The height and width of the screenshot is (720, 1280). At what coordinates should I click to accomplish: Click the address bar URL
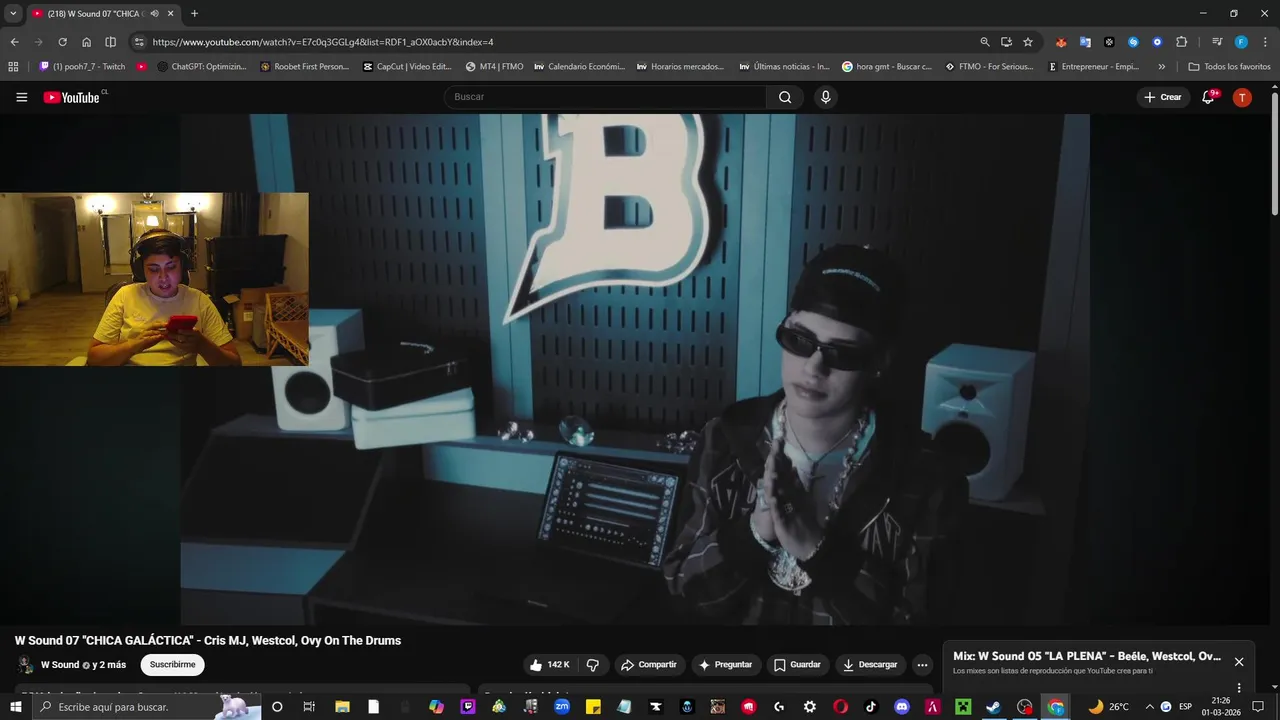(x=323, y=42)
